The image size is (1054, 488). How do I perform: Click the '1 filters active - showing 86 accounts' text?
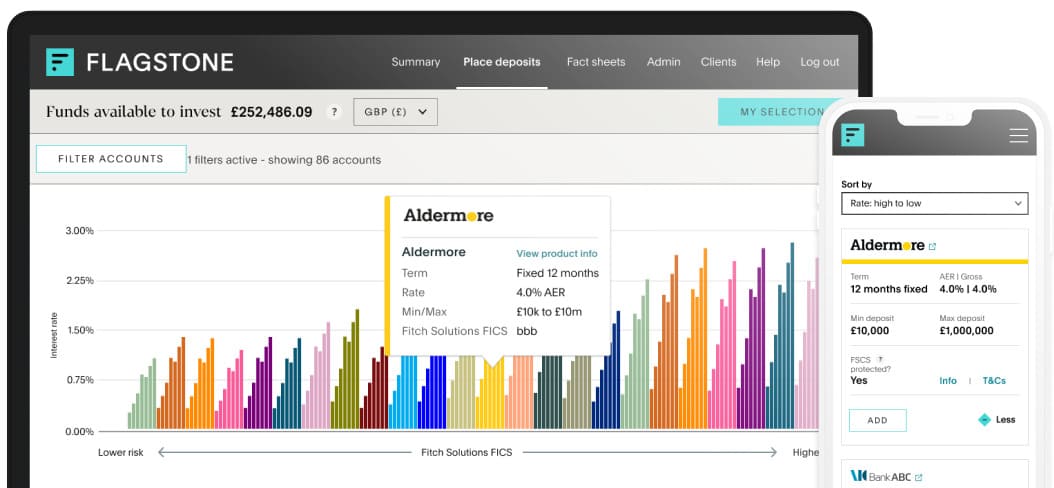pyautogui.click(x=284, y=160)
